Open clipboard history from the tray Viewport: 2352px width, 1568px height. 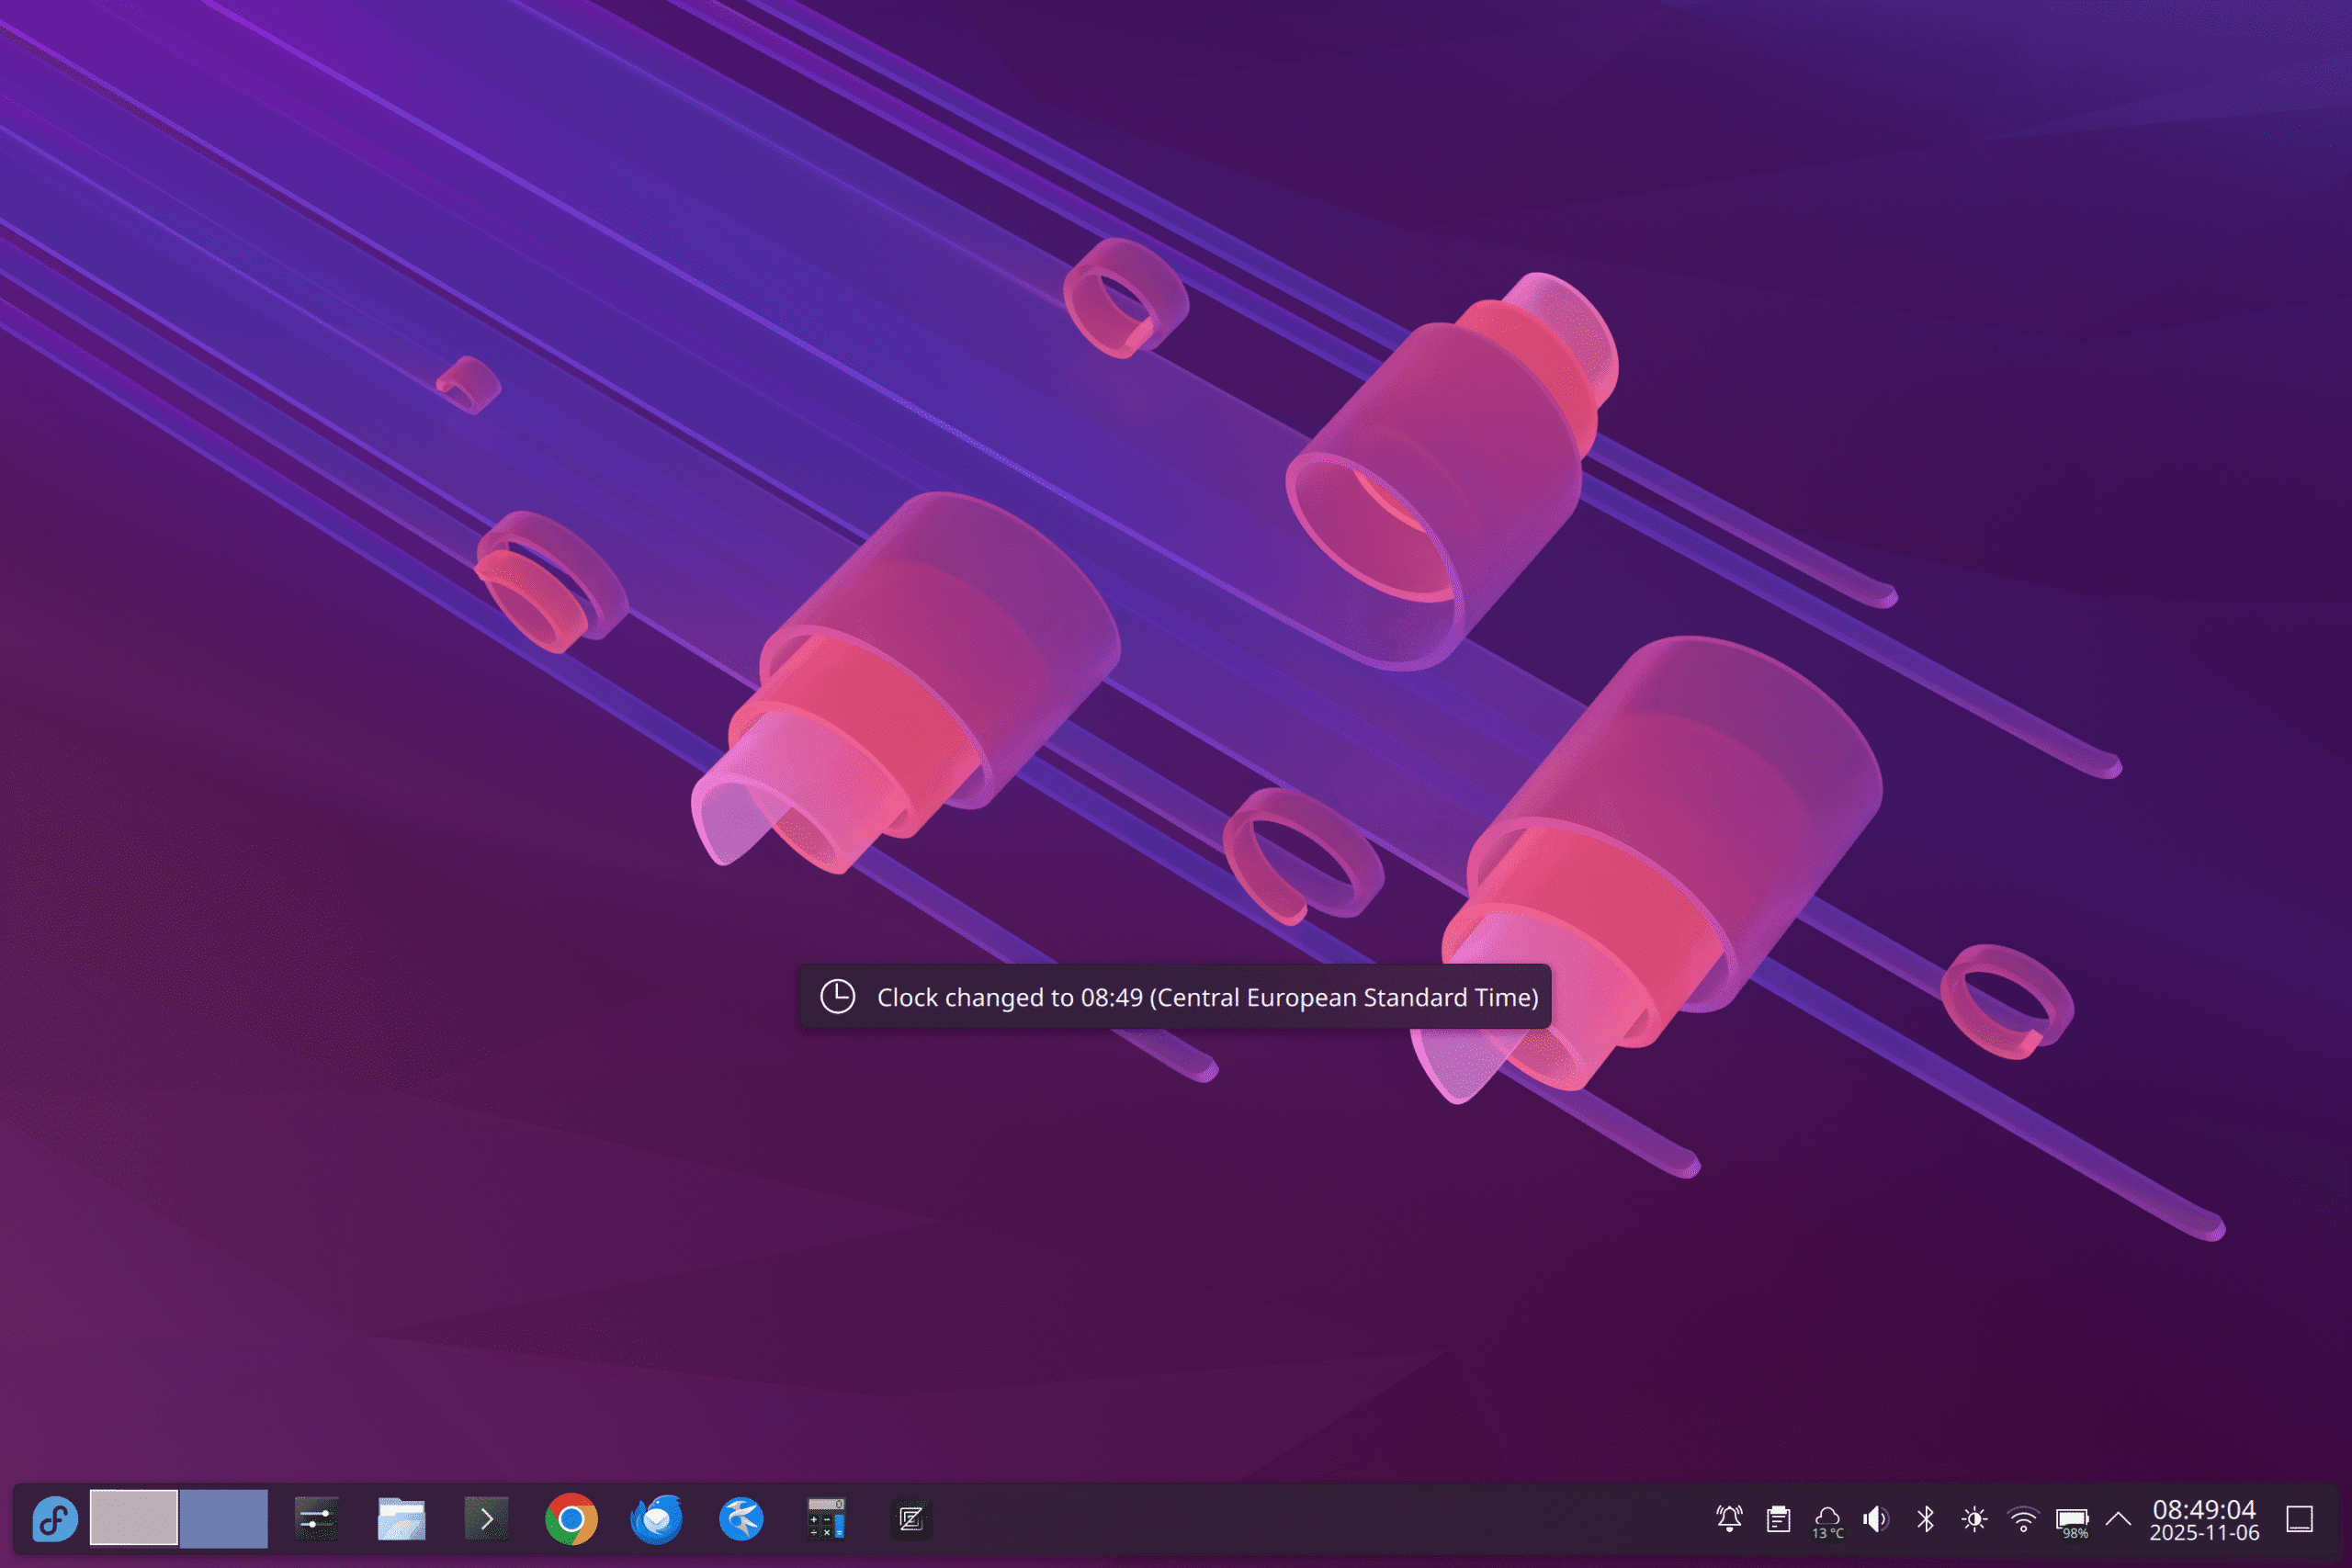(1778, 1518)
